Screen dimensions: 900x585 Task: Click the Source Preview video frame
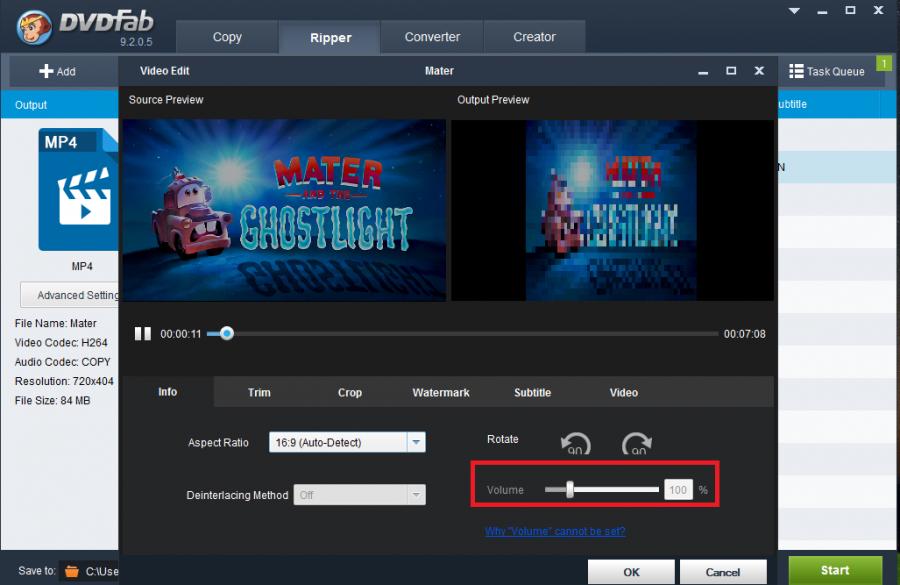coord(284,210)
